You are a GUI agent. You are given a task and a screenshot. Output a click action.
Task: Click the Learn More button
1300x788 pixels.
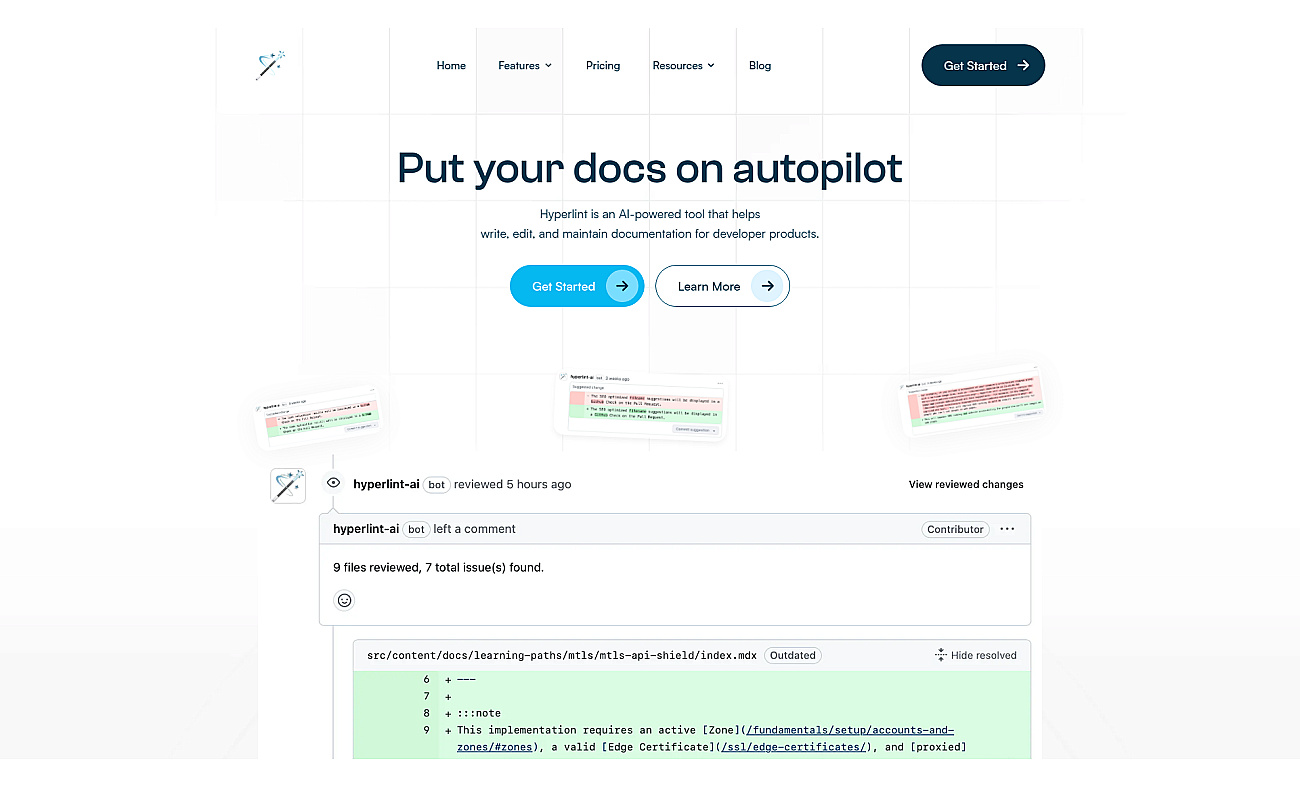click(722, 286)
